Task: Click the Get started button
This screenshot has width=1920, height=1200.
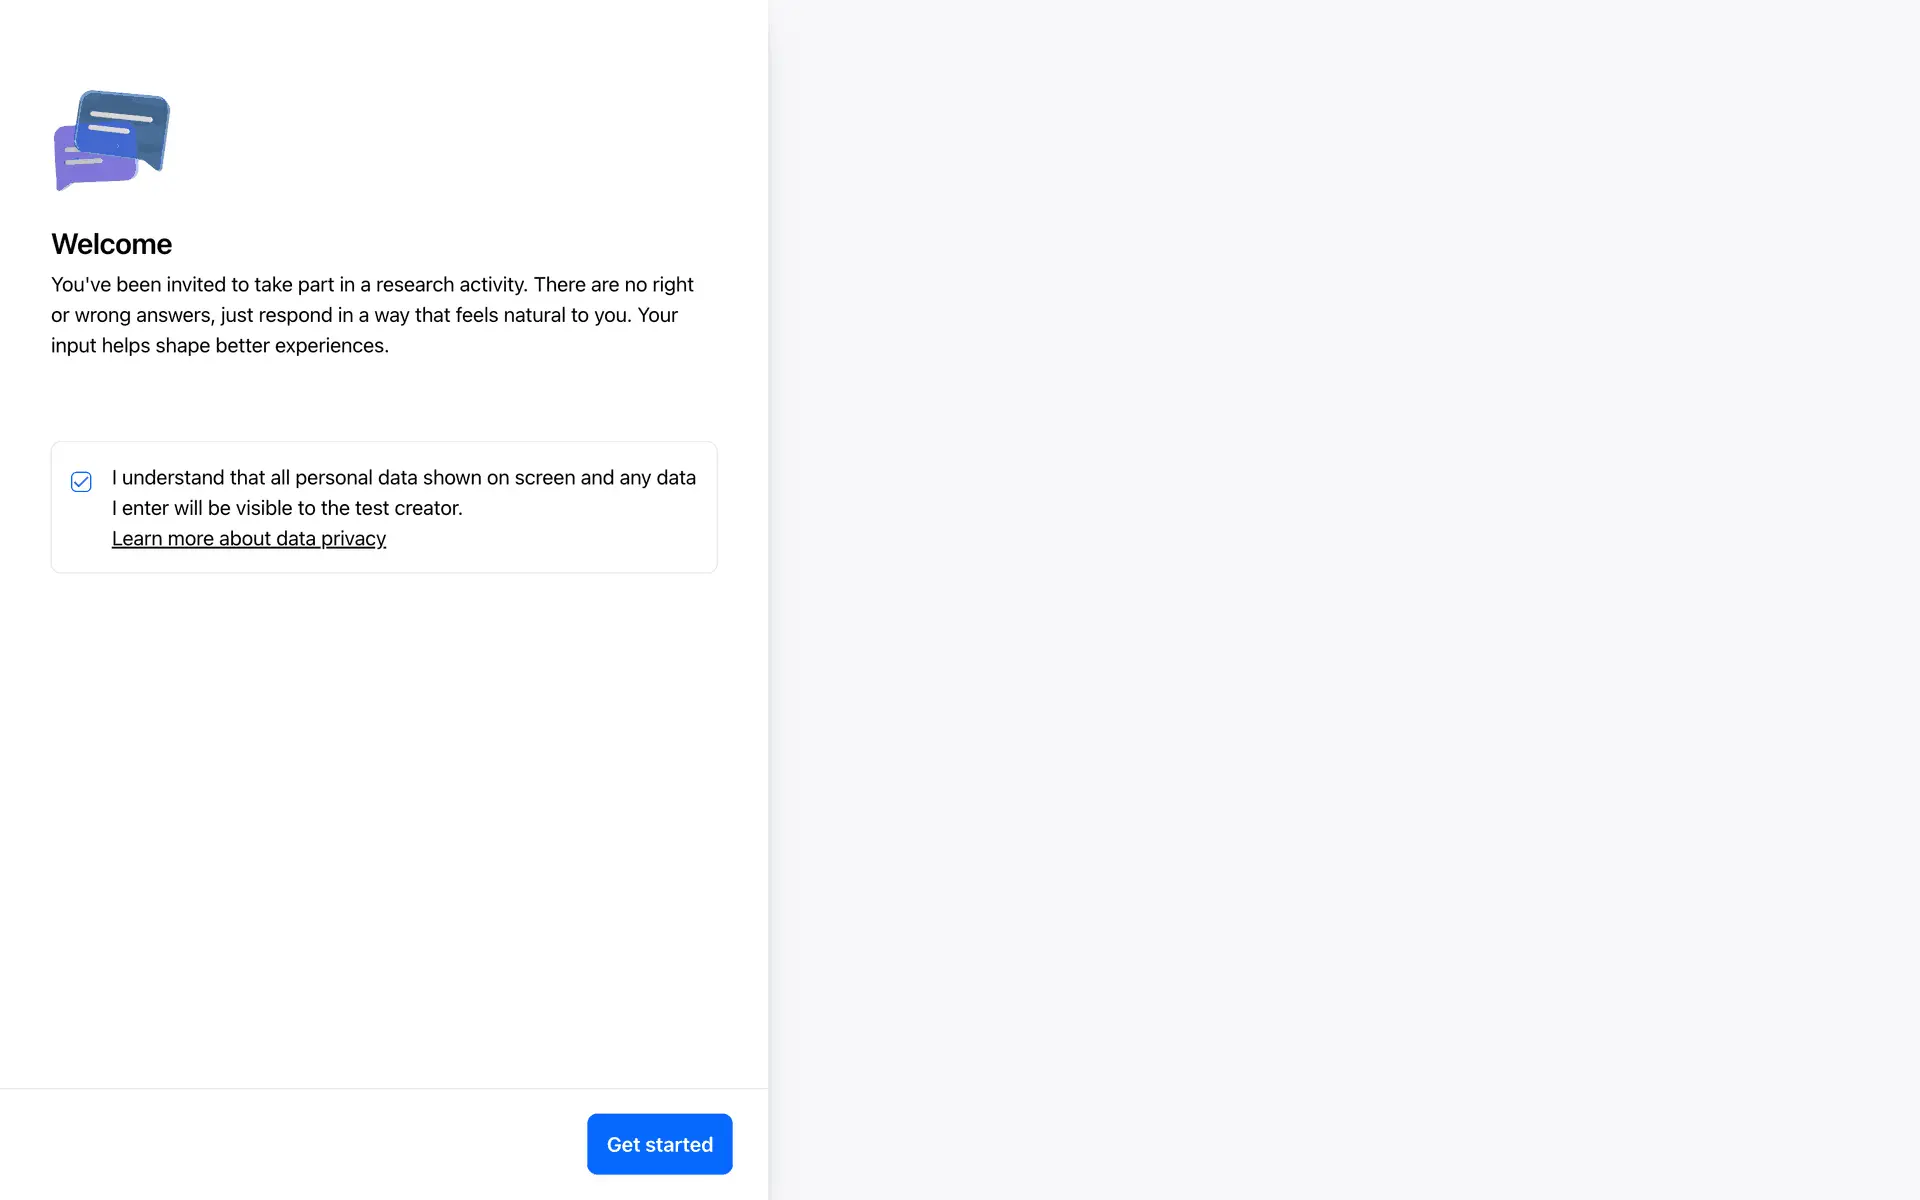Action: coord(660,1144)
